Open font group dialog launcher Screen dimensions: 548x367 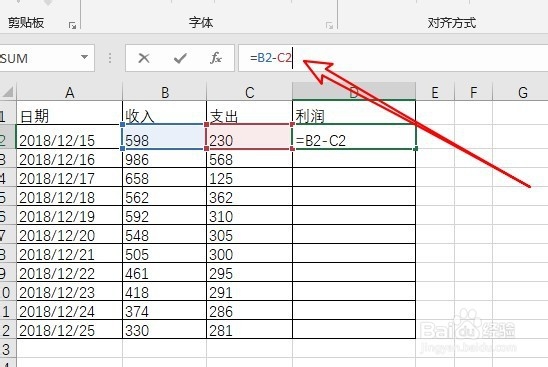click(329, 25)
